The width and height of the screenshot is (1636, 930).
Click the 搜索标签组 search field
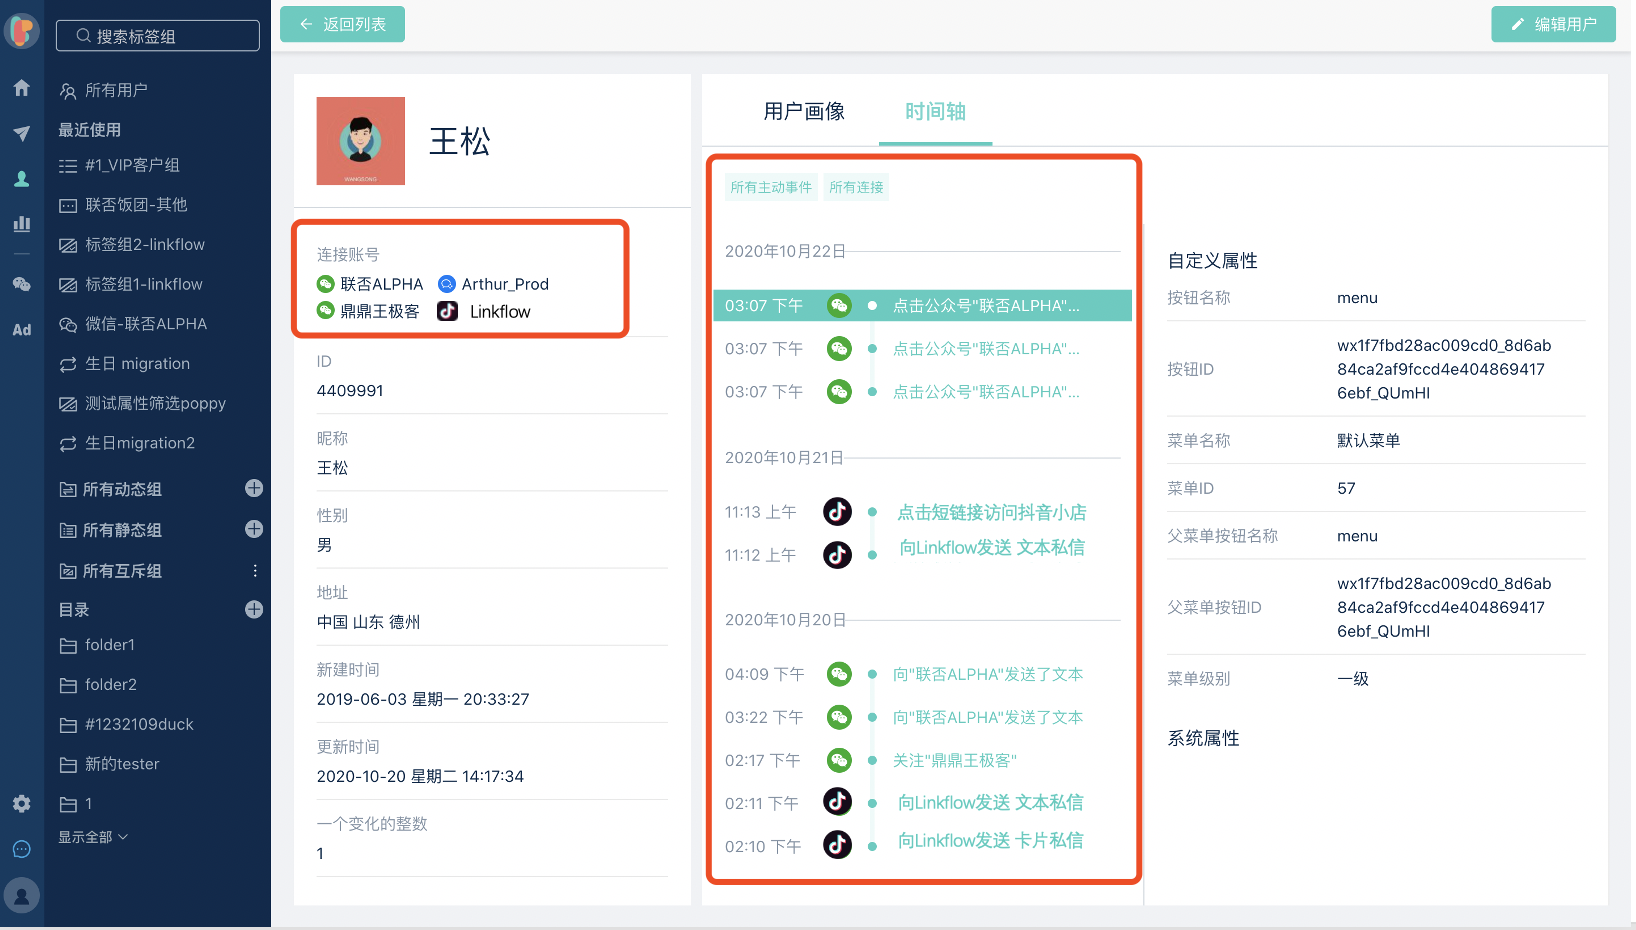[x=157, y=35]
